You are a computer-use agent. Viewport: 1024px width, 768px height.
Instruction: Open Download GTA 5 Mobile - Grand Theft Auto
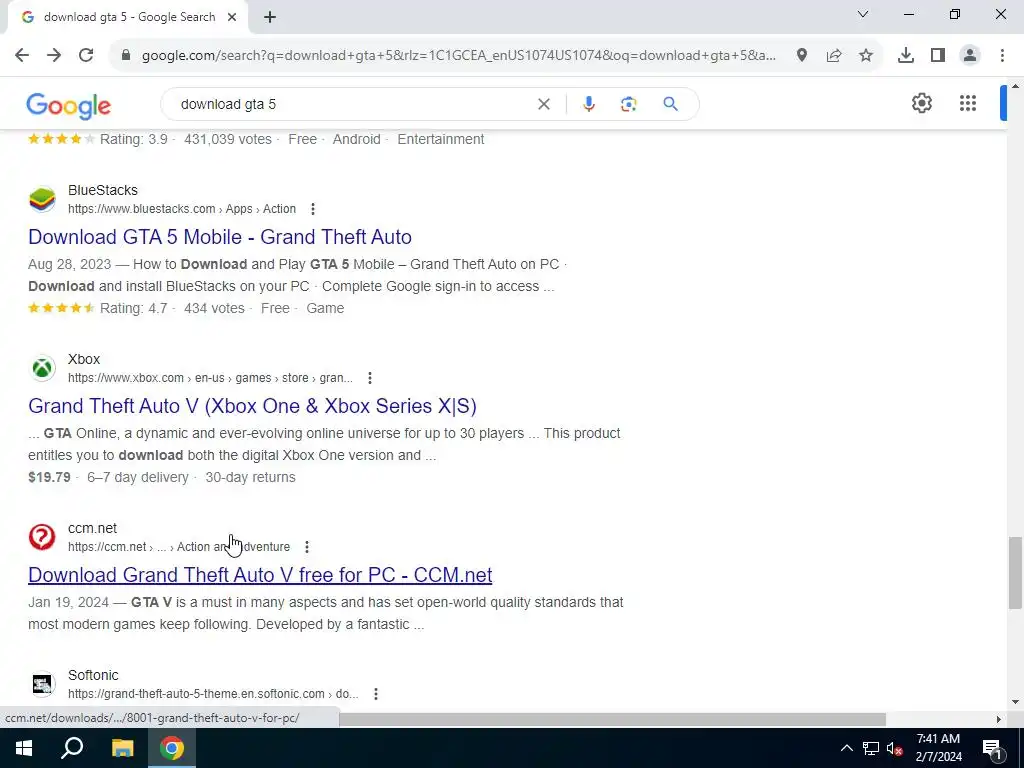(220, 237)
